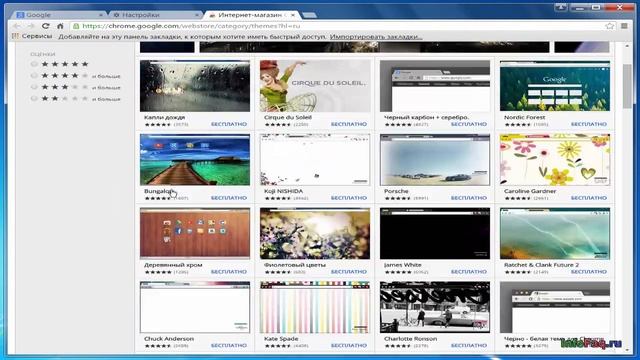Click the Kate Spade theme title
640x360 pixels.
(281, 339)
